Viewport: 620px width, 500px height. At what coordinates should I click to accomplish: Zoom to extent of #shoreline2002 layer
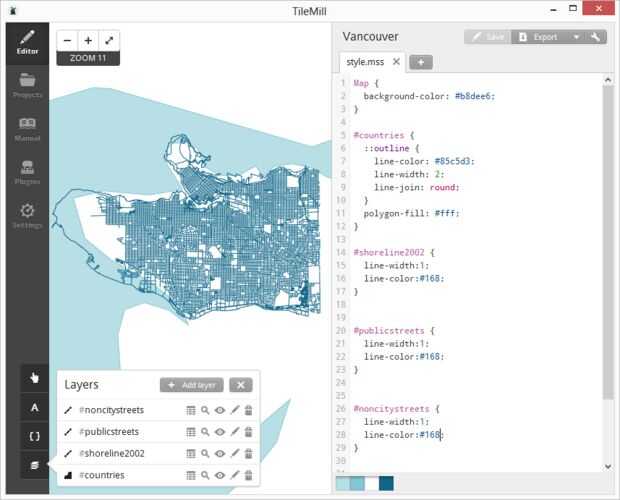[205, 454]
